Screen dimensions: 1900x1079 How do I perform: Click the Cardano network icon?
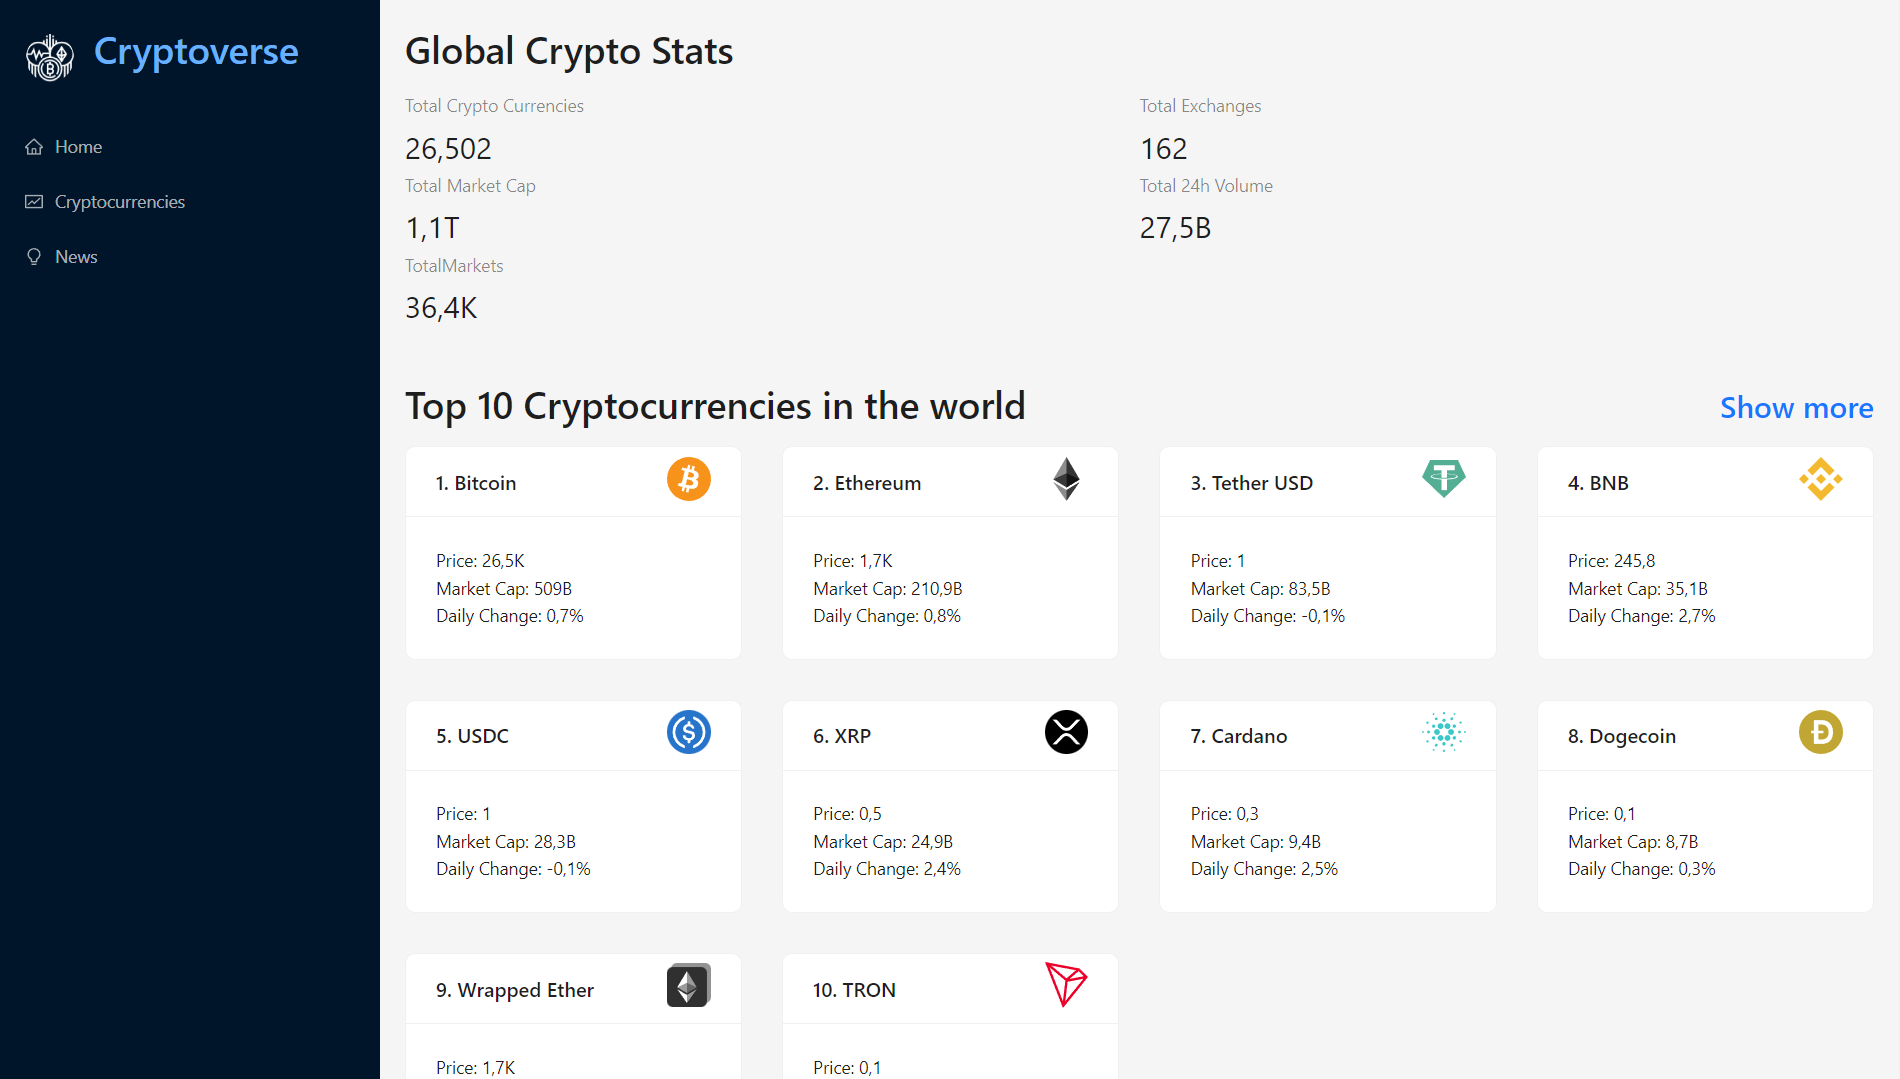(1444, 732)
